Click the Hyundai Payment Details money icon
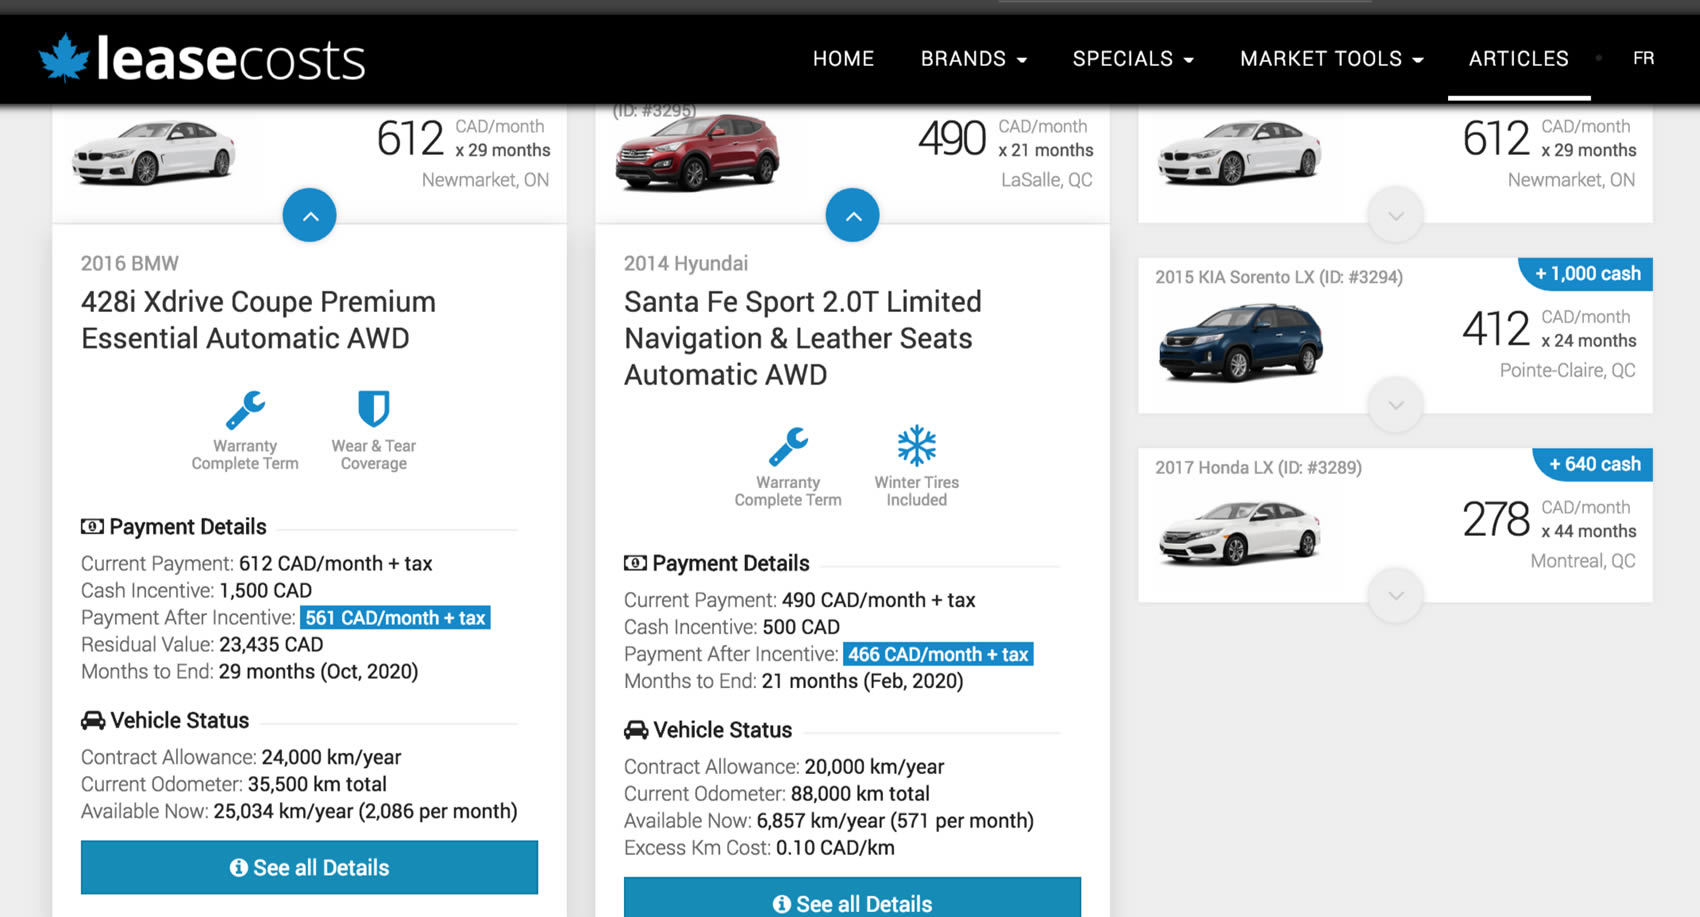 coord(635,563)
